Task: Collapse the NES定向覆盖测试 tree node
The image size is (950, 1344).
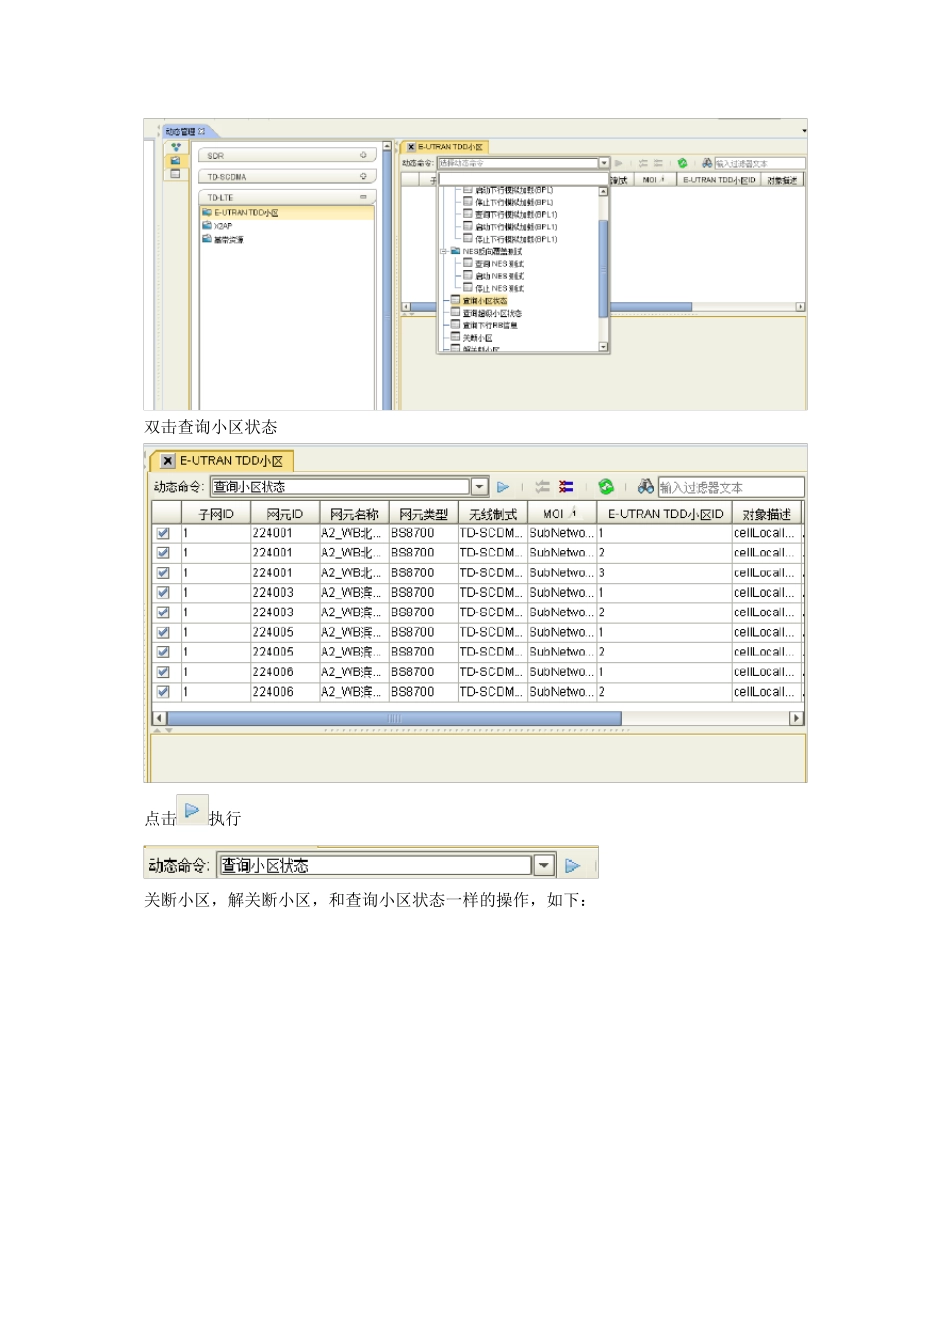Action: (x=444, y=252)
